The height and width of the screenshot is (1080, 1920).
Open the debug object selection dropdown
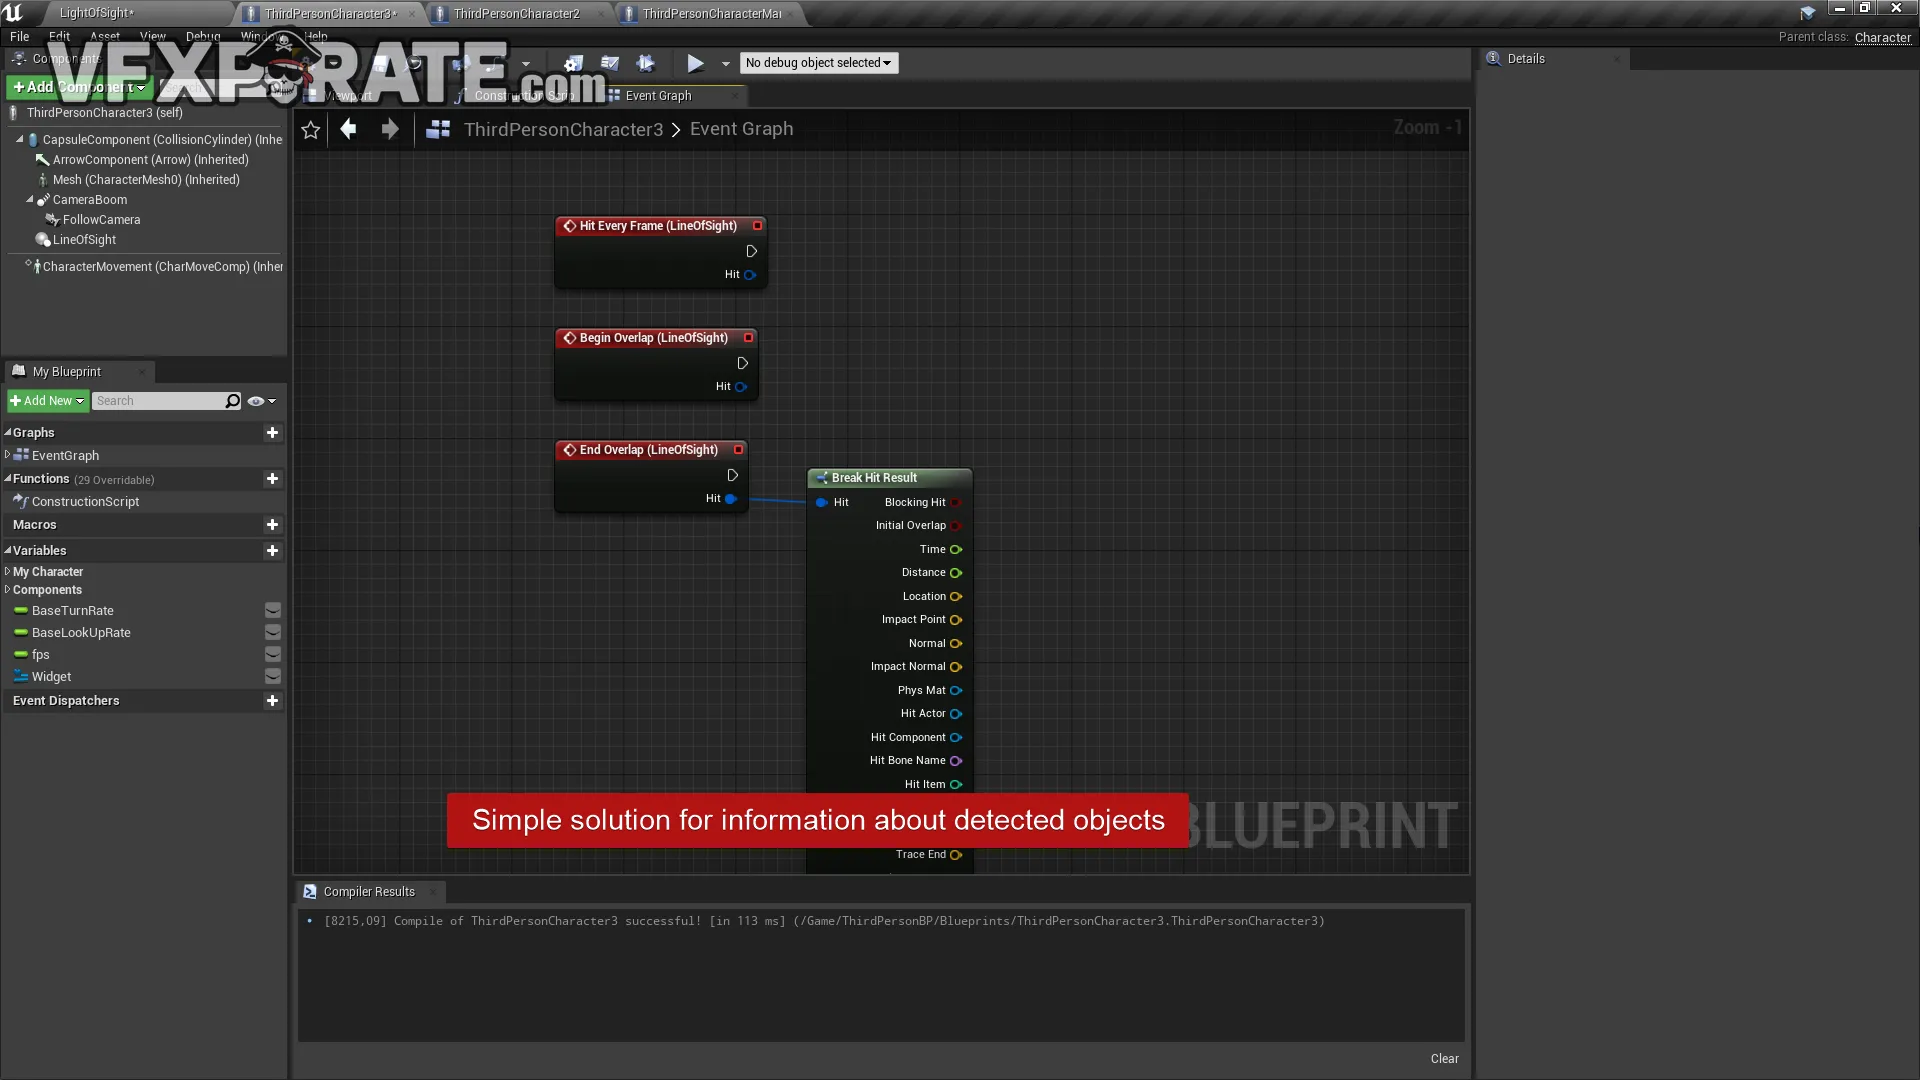819,63
